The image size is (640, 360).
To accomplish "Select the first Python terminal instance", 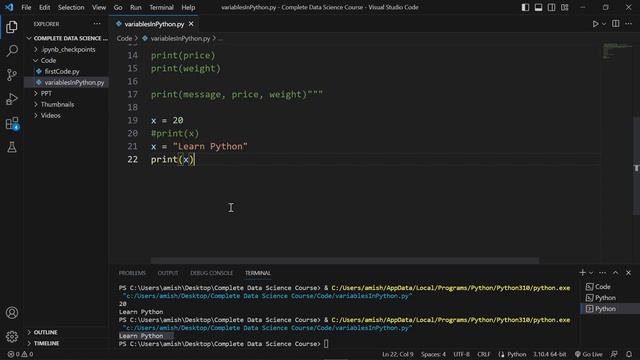I will tap(610, 298).
